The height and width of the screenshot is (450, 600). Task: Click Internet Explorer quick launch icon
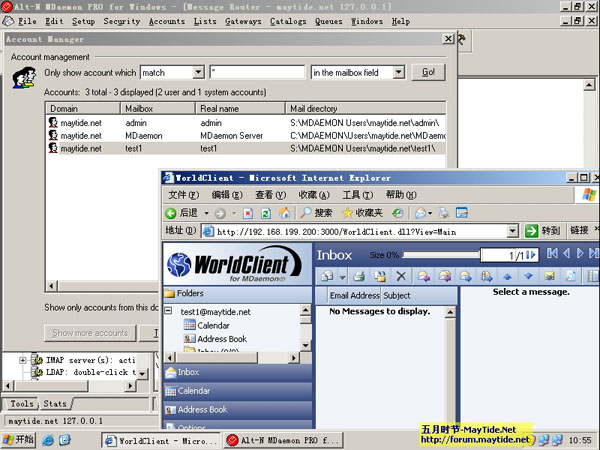coord(47,439)
